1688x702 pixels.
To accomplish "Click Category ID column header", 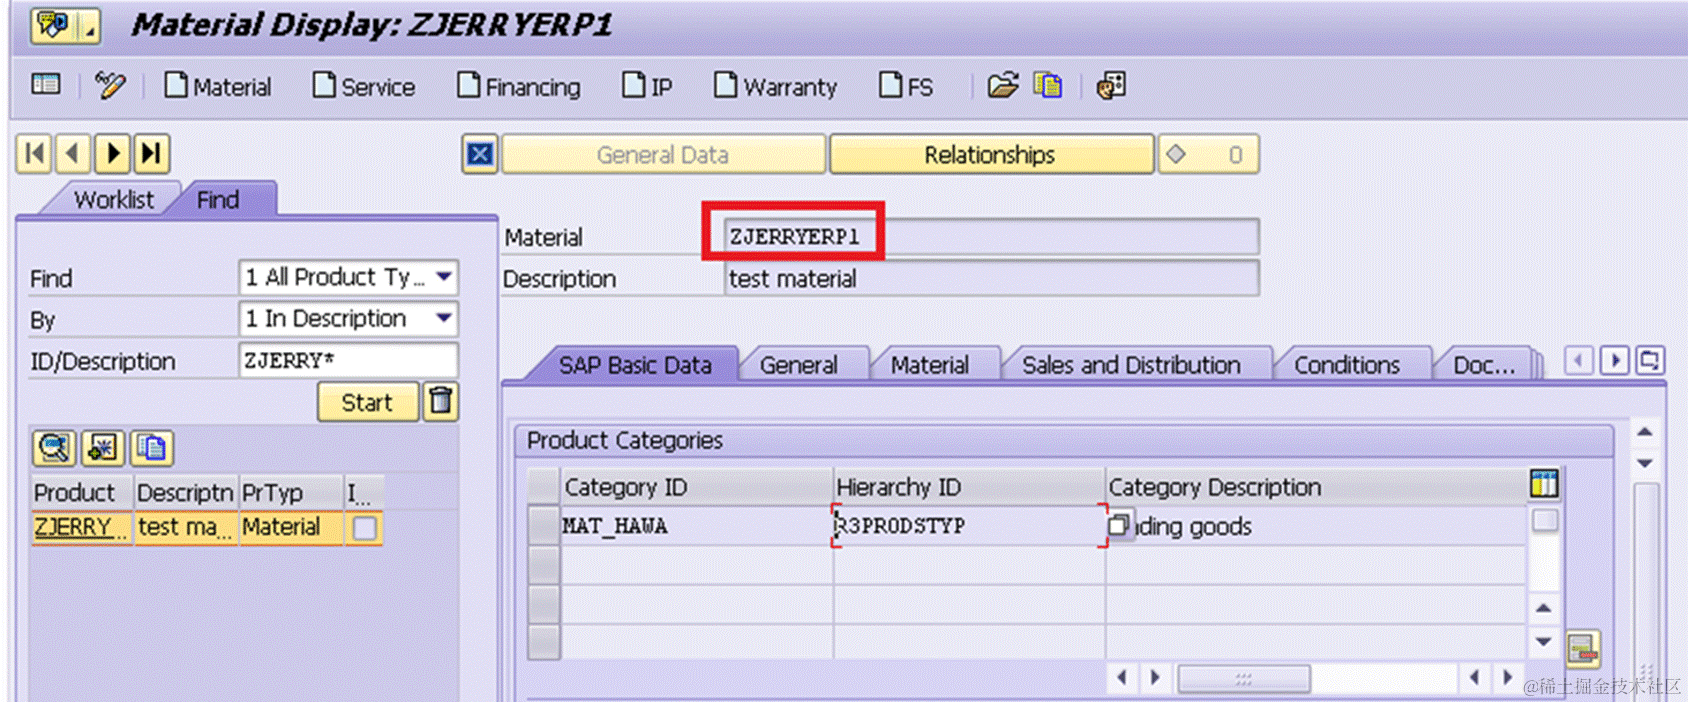I will (696, 487).
